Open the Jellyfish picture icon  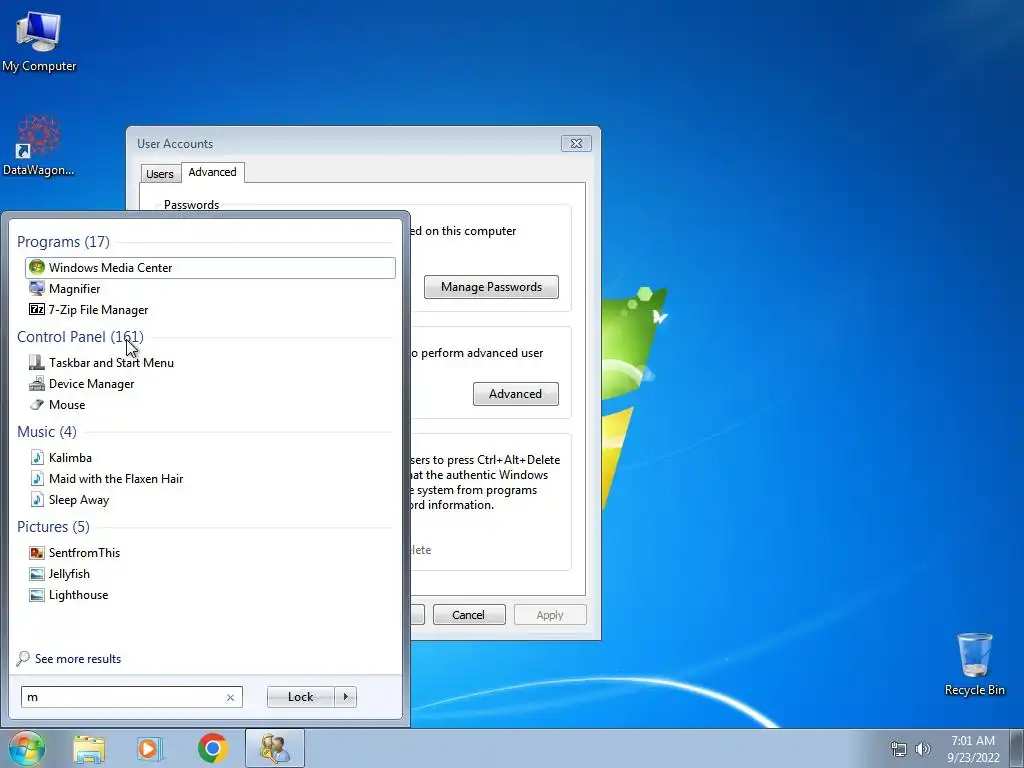(37, 573)
